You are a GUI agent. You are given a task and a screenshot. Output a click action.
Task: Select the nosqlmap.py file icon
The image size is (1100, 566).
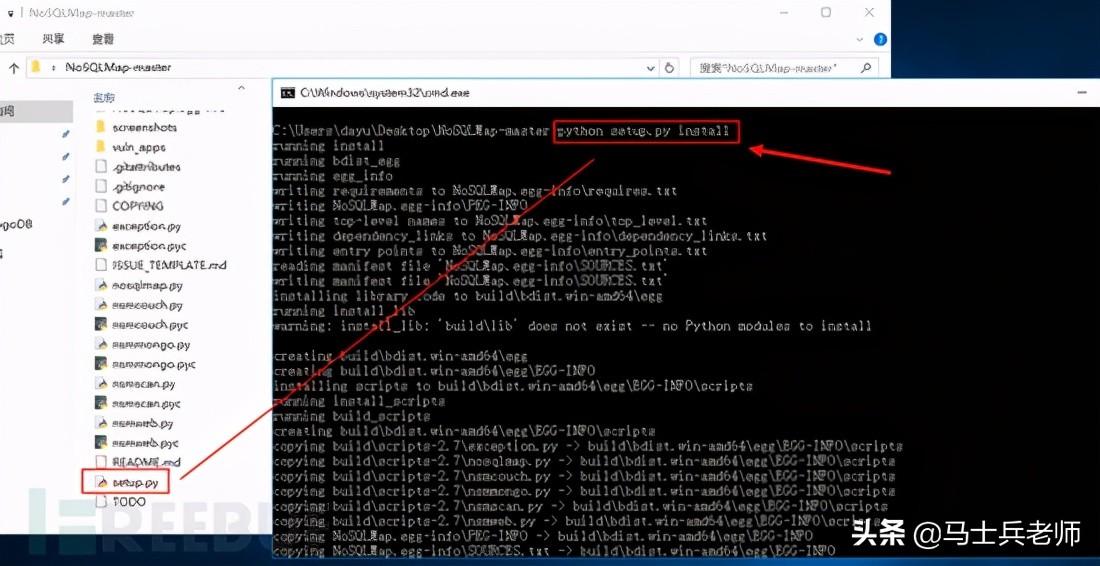point(100,285)
